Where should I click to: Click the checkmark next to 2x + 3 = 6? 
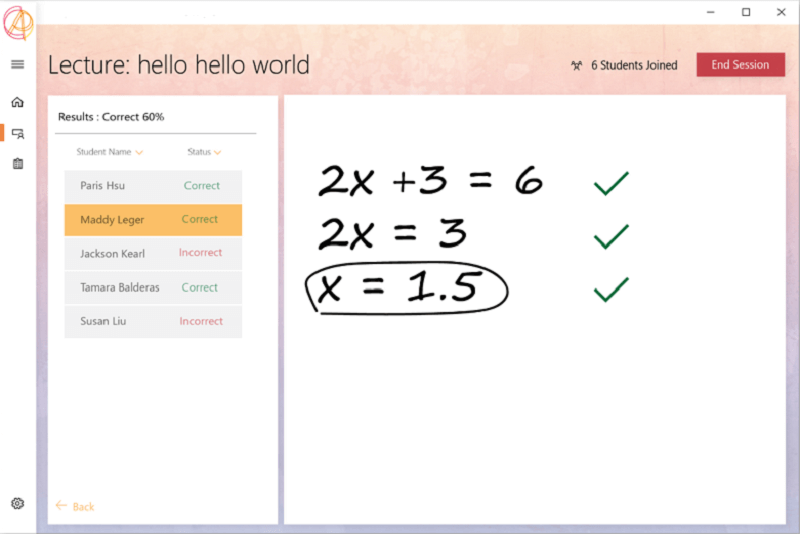[x=610, y=183]
